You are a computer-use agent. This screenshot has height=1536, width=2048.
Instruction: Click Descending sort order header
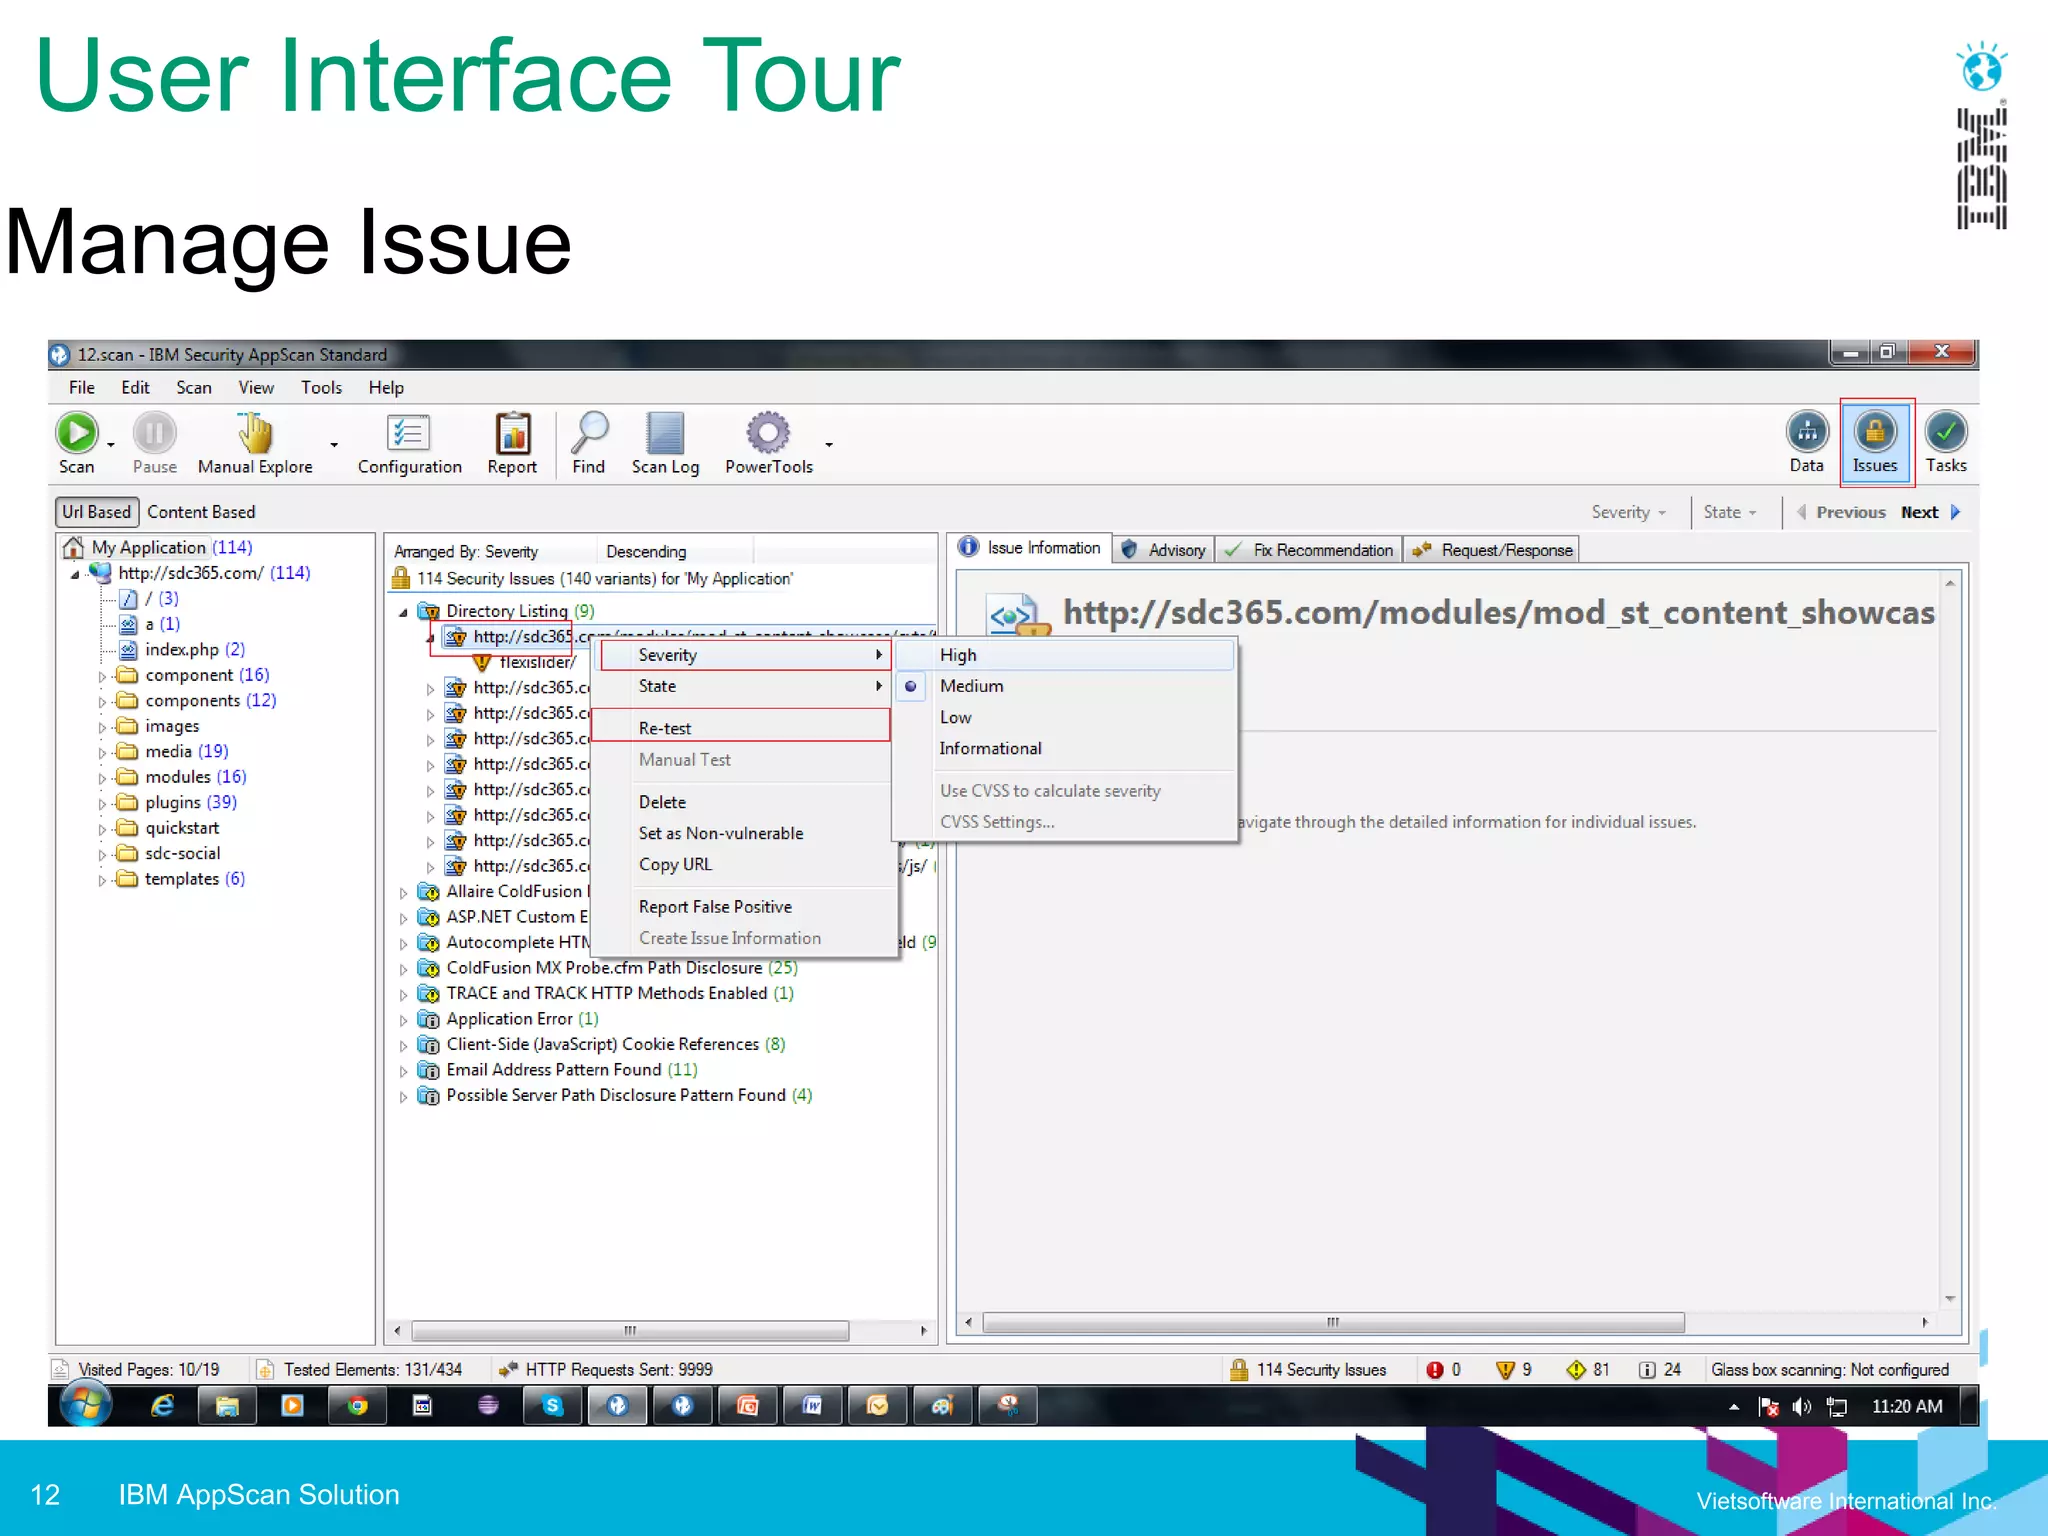pos(646,552)
